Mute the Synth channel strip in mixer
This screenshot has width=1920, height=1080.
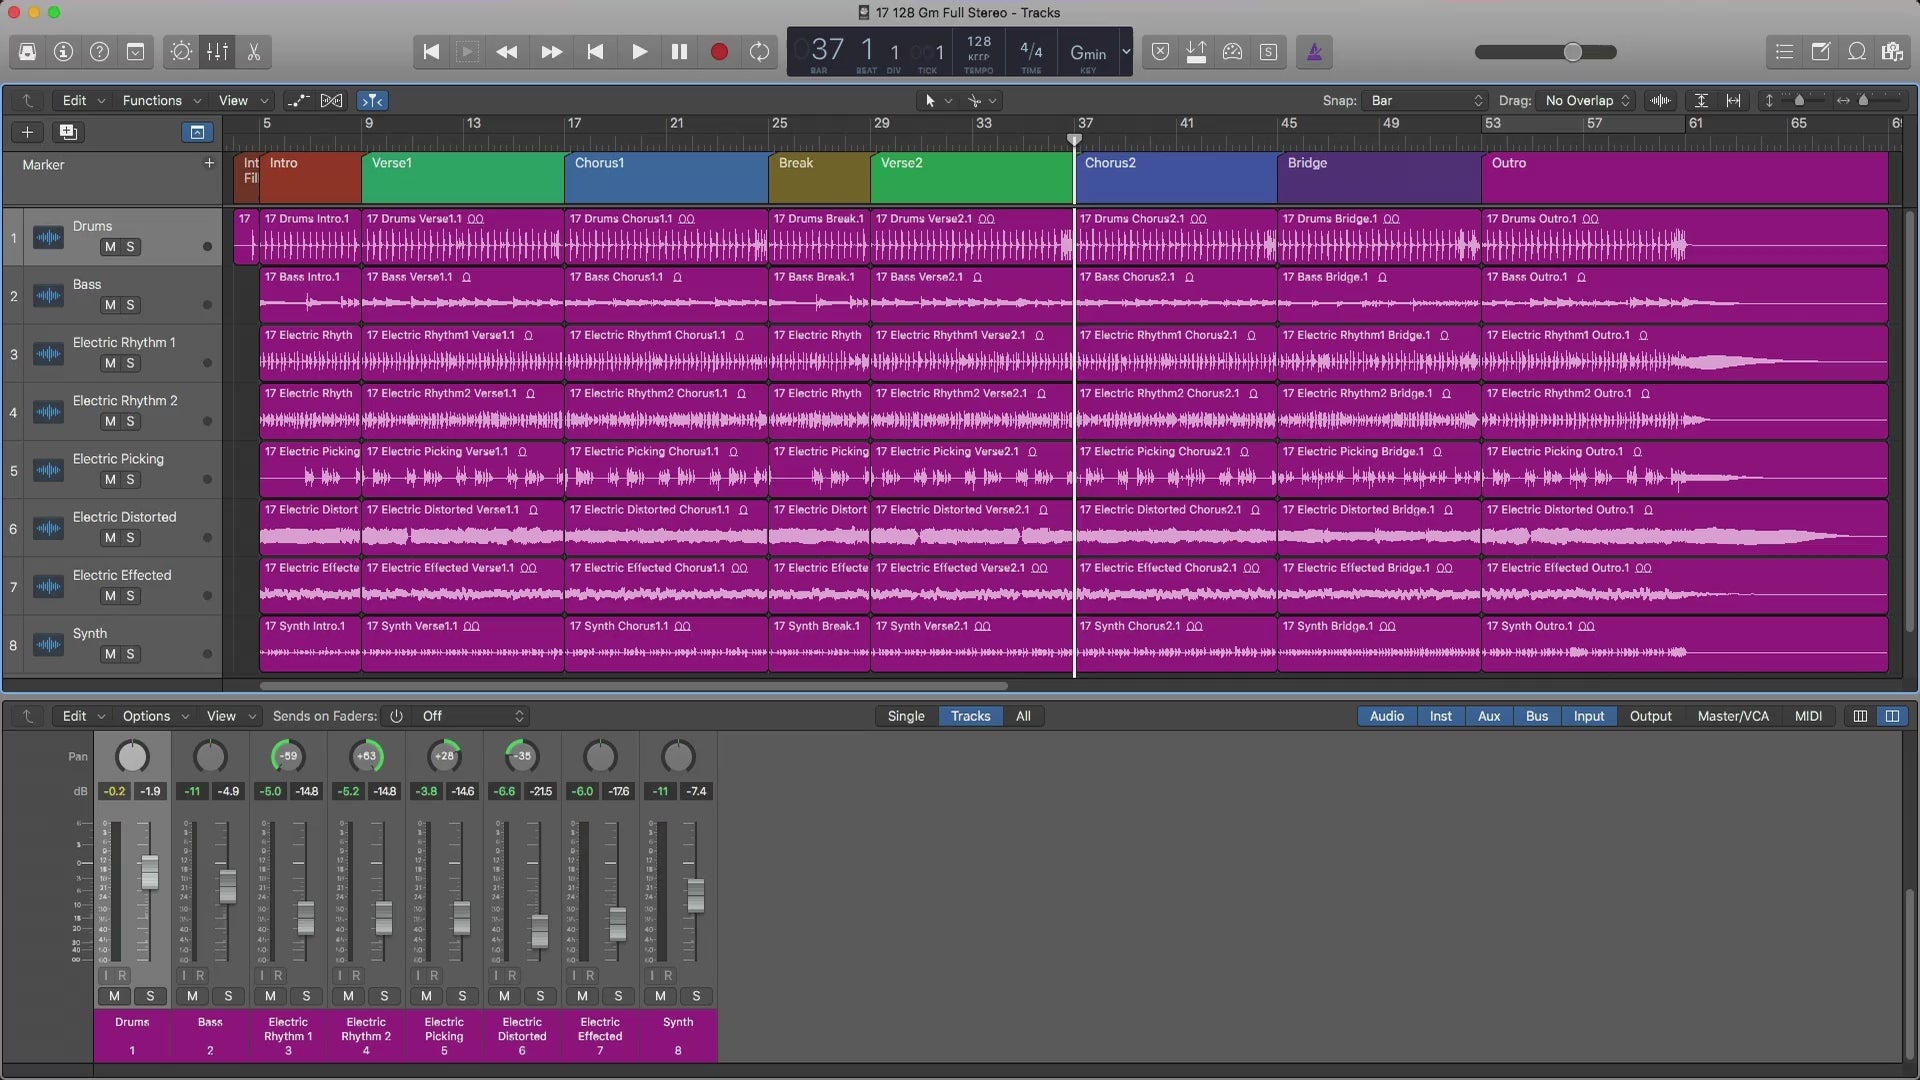pyautogui.click(x=660, y=996)
